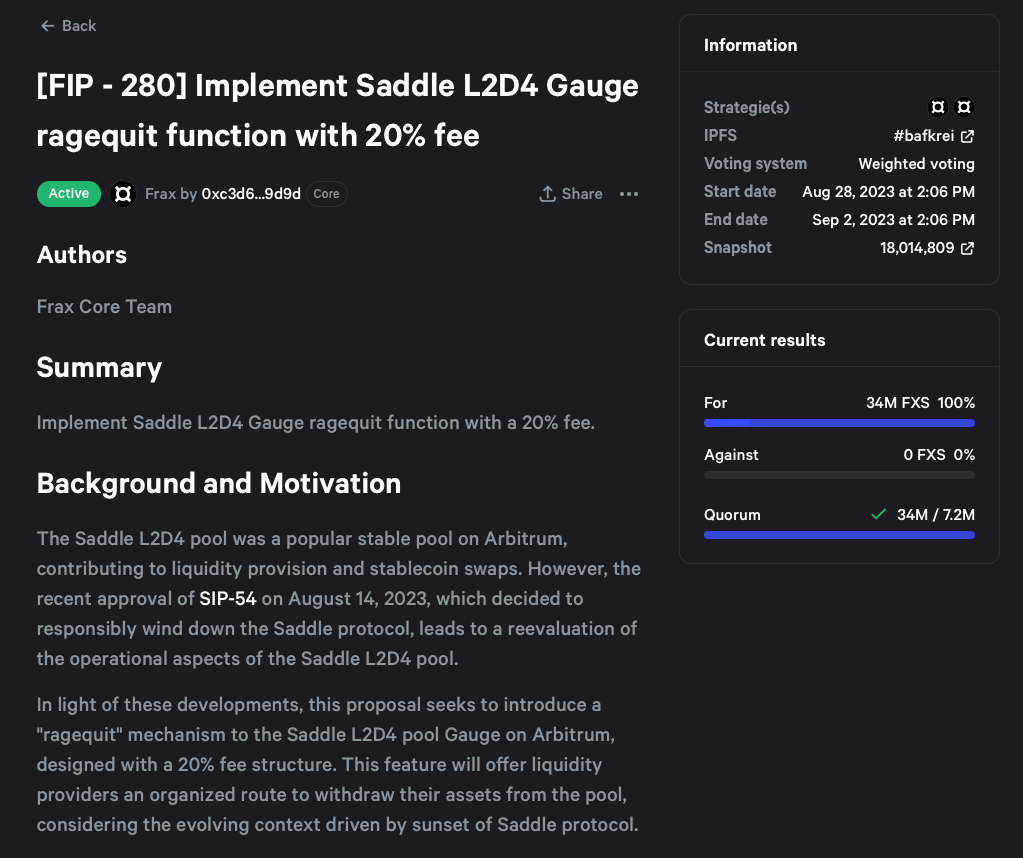Click the green quorum checkmark icon

[x=878, y=514]
